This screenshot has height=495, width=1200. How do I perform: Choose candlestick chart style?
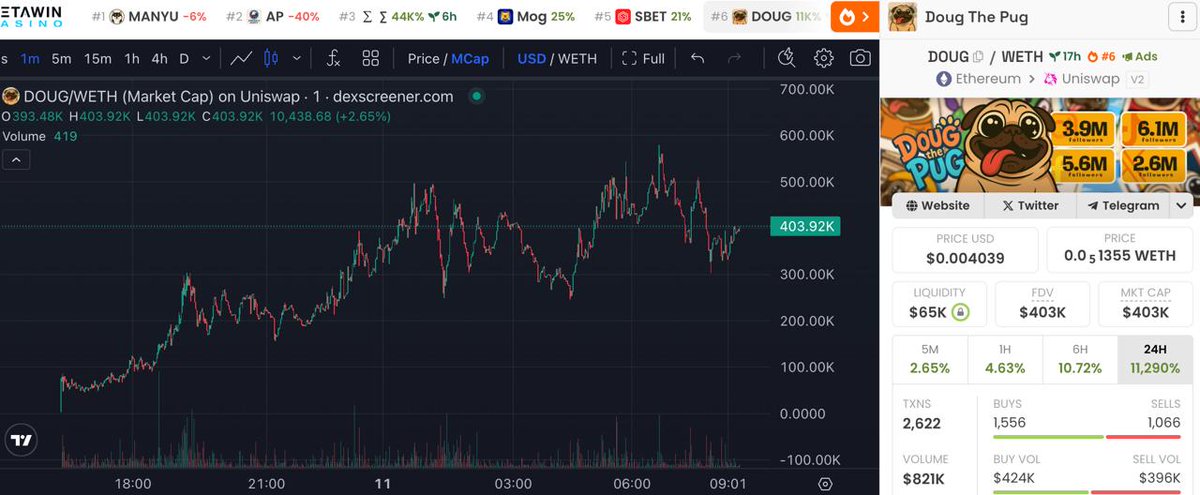[269, 58]
